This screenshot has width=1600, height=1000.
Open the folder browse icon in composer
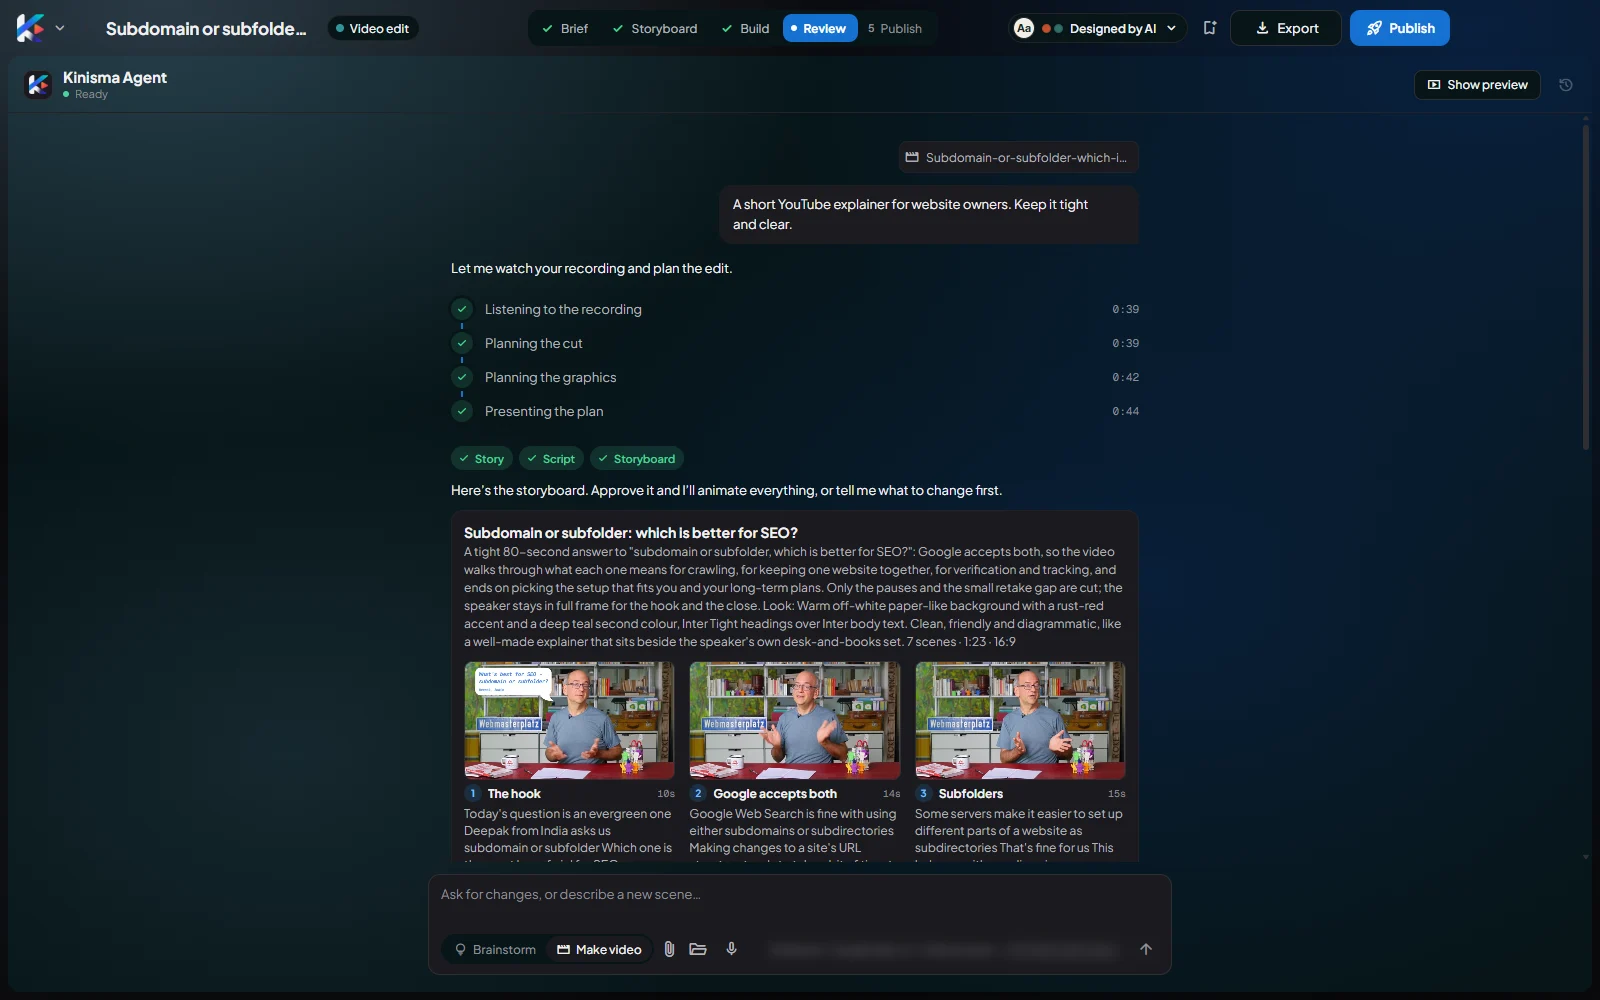click(x=698, y=949)
